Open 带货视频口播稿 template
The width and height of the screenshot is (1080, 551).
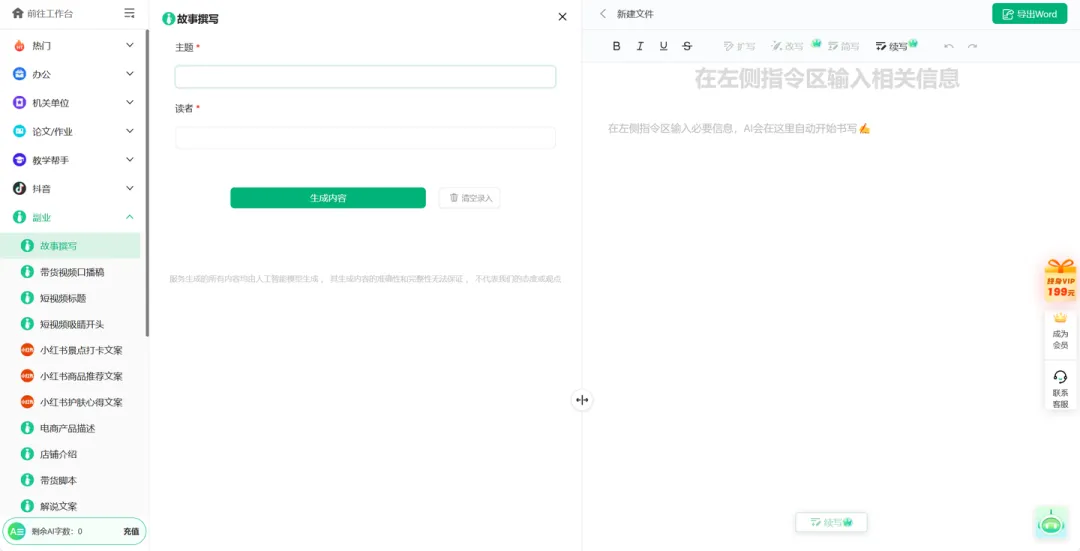point(70,272)
